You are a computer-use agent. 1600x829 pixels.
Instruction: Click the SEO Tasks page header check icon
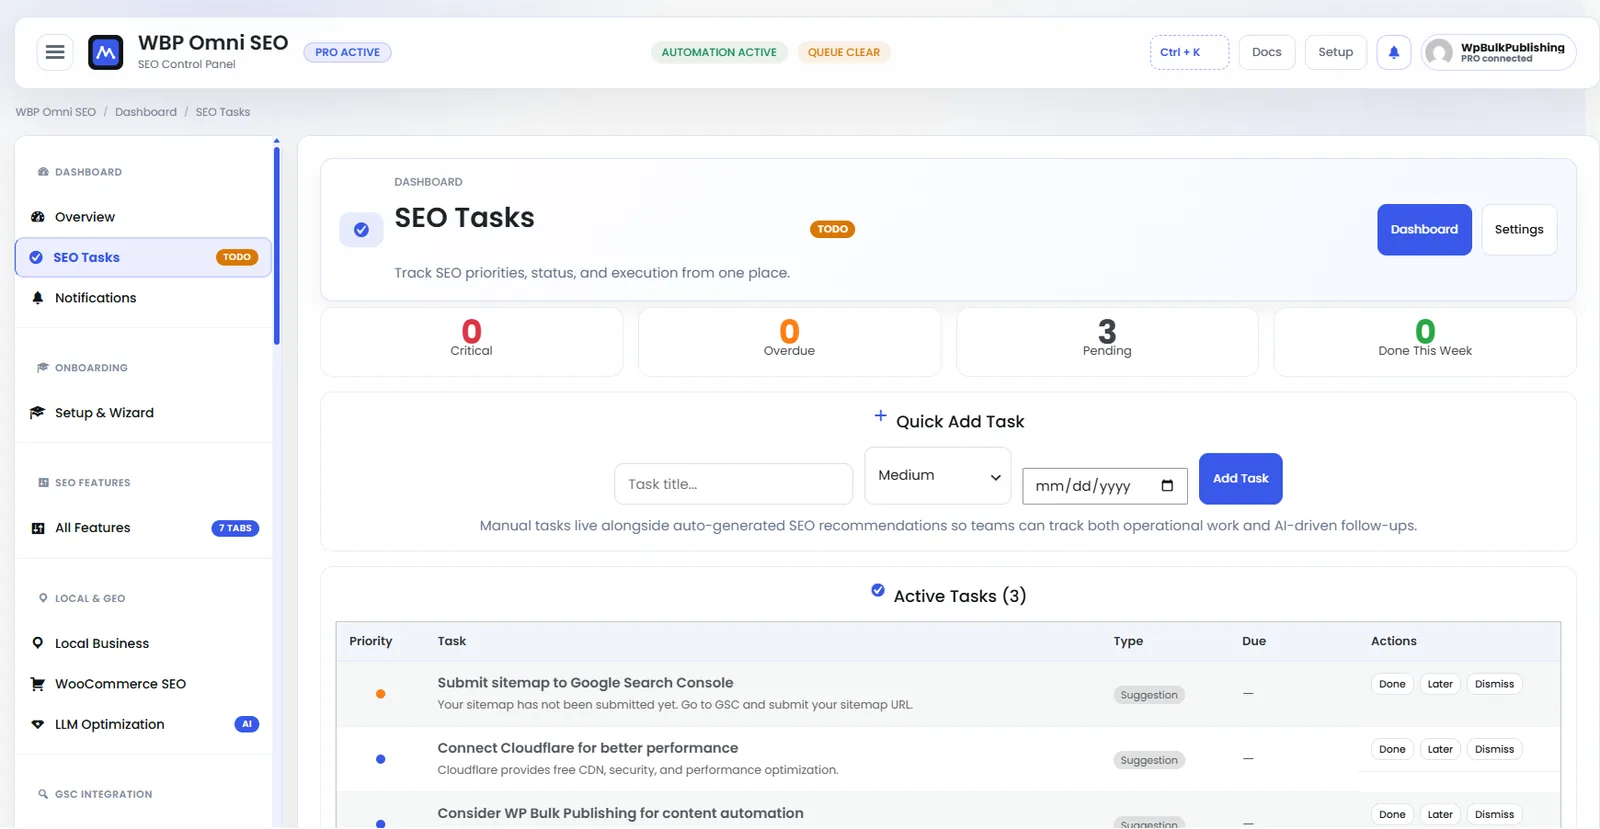coord(361,230)
